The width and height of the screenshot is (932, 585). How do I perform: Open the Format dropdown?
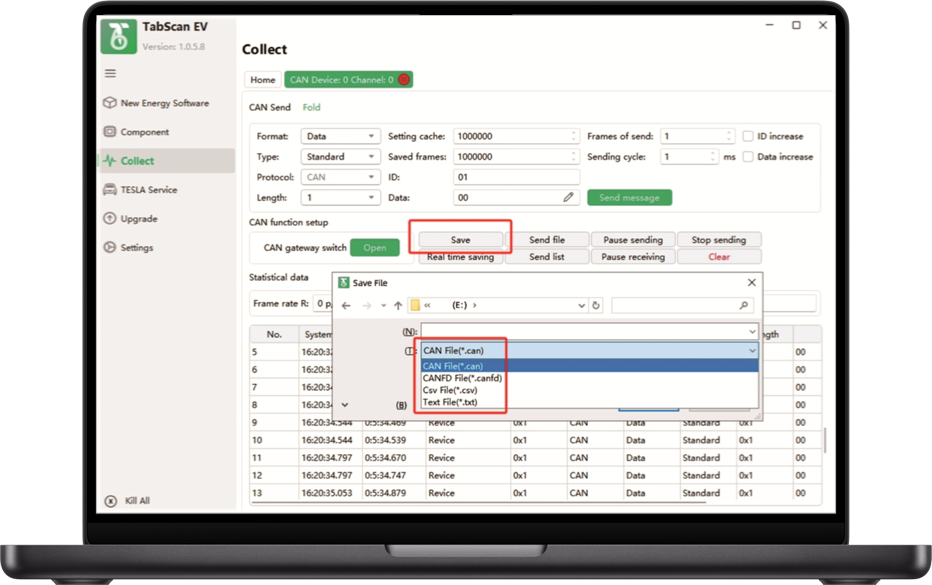341,136
